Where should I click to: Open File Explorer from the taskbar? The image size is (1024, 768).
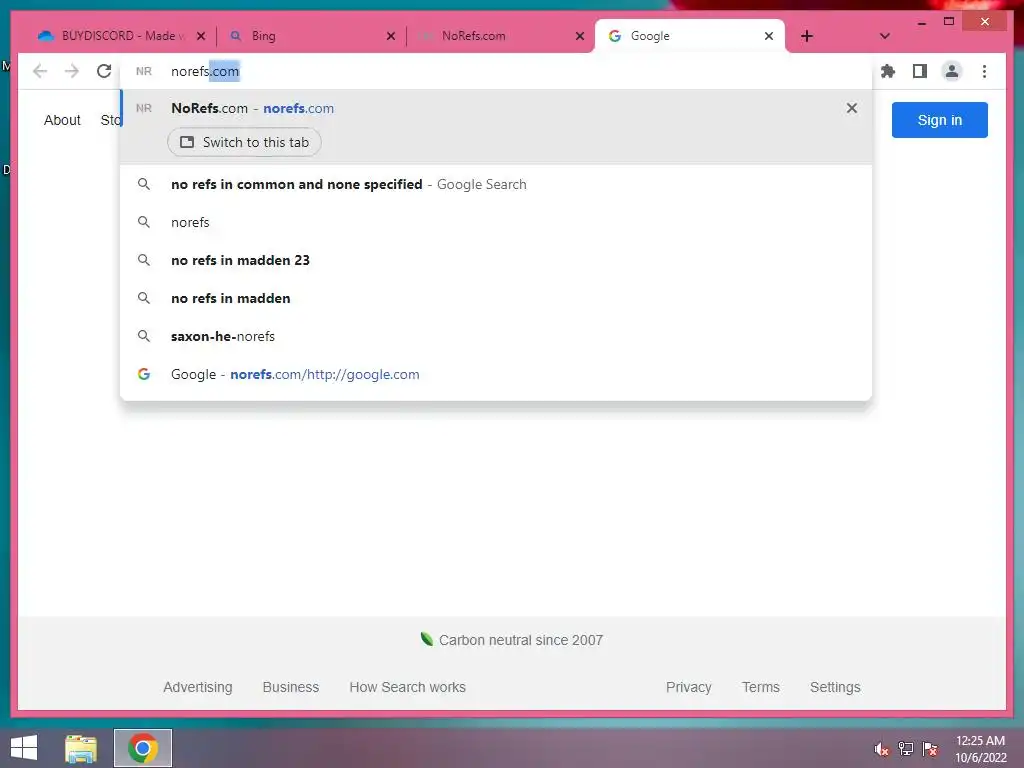click(x=81, y=748)
